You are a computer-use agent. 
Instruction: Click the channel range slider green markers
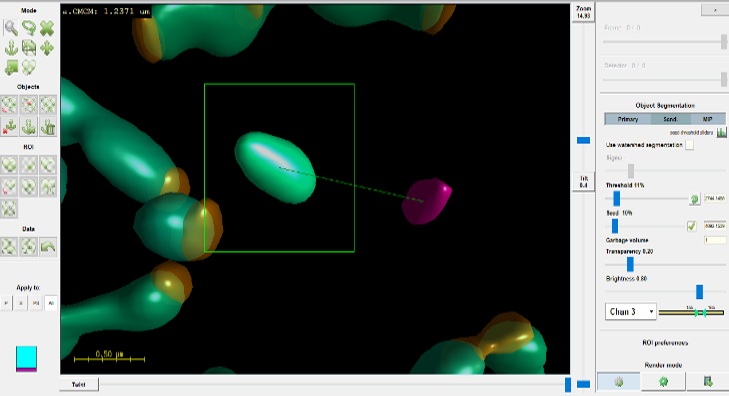700,312
